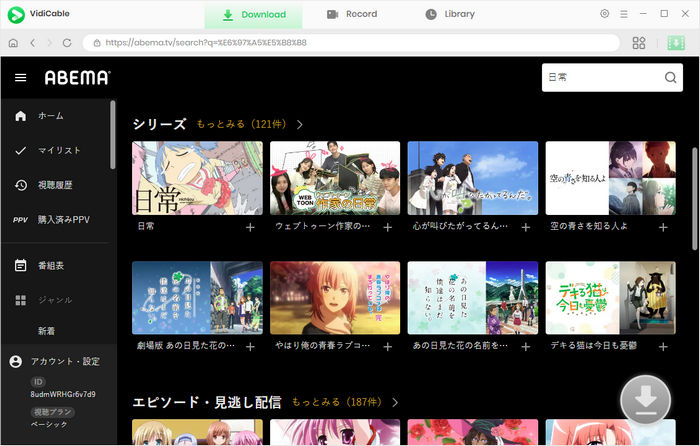Open マイリスト in sidebar
This screenshot has height=446, width=700.
(59, 150)
